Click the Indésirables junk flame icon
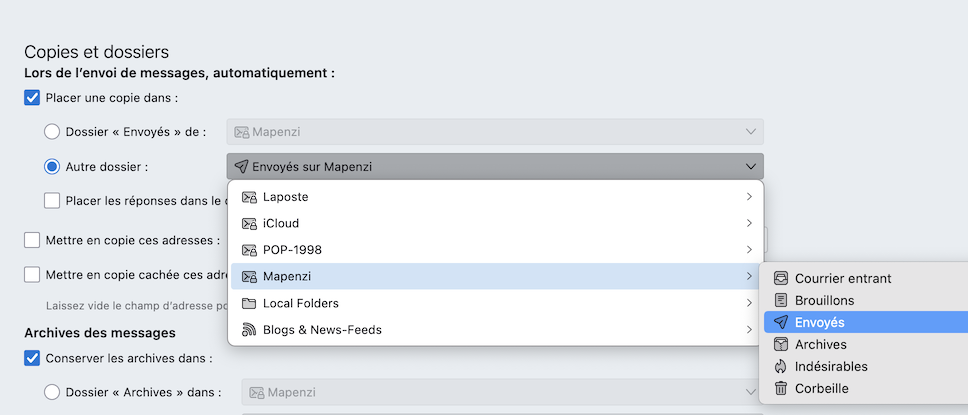This screenshot has width=968, height=415. pos(781,366)
